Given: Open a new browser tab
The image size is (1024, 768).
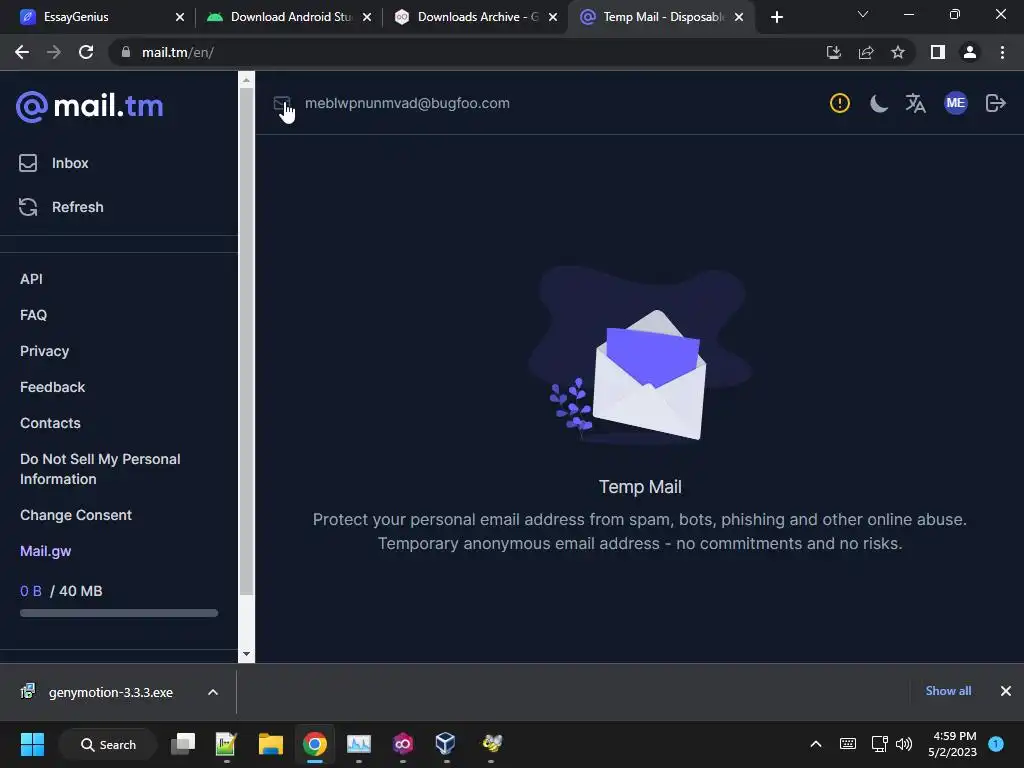Looking at the screenshot, I should click(776, 17).
